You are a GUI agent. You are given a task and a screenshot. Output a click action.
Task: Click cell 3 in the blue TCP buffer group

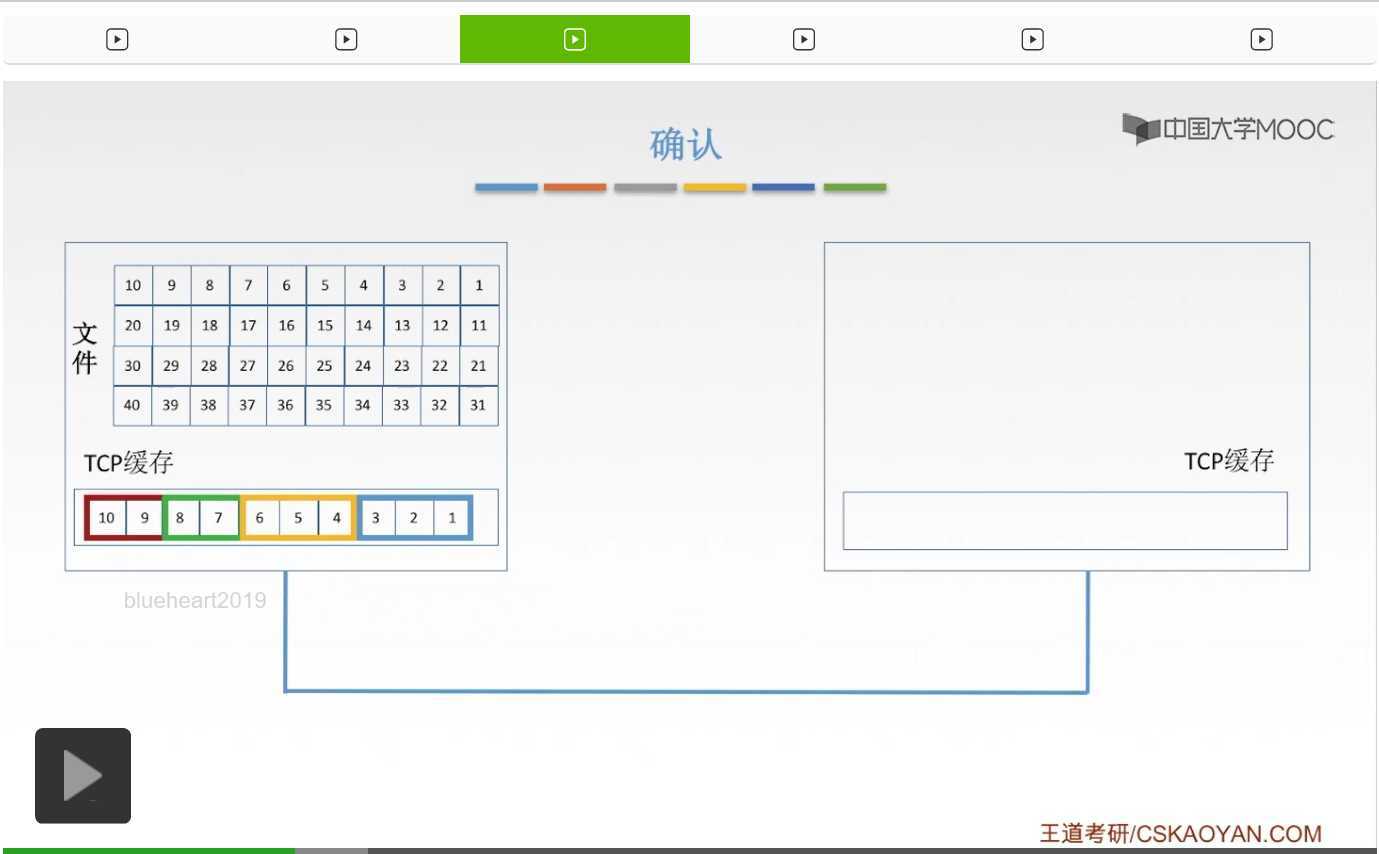[376, 517]
